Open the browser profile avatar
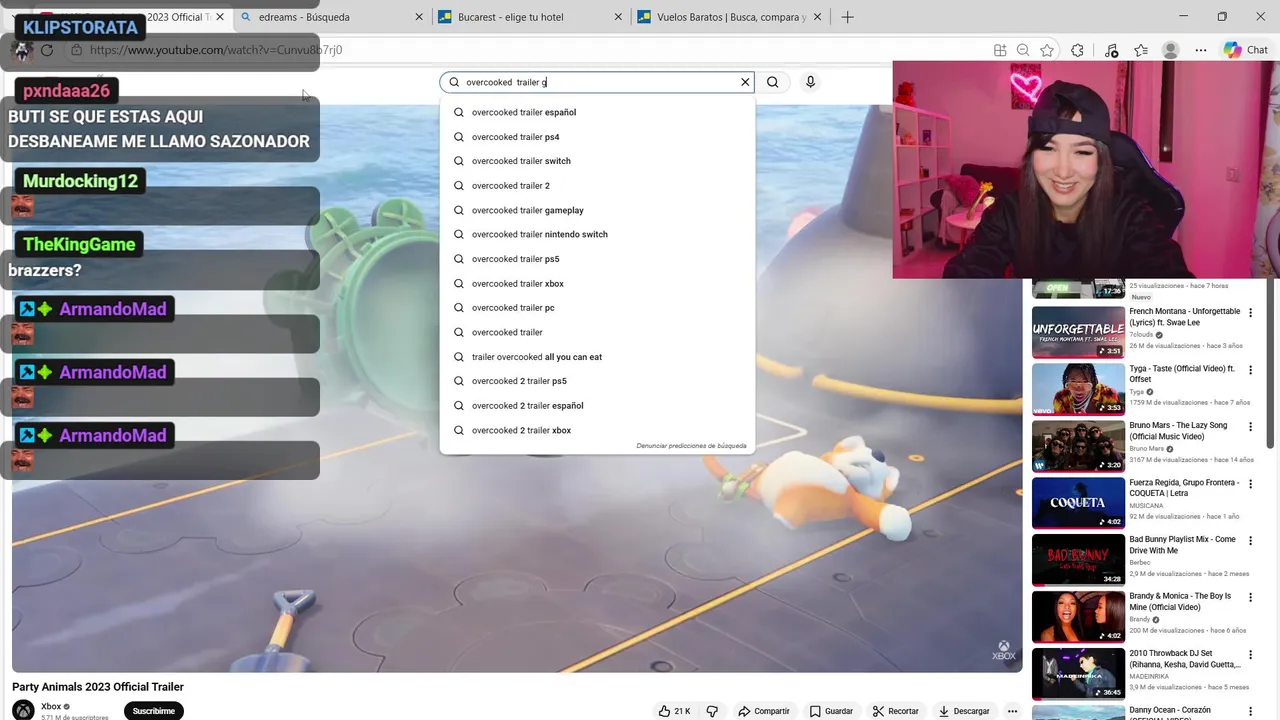Image resolution: width=1280 pixels, height=720 pixels. [1171, 50]
